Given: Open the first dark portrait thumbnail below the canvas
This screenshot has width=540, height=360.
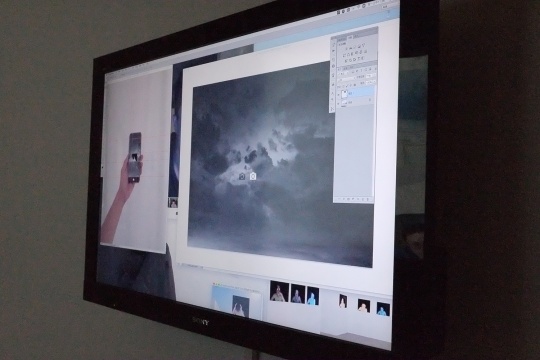Looking at the screenshot, I should (279, 291).
